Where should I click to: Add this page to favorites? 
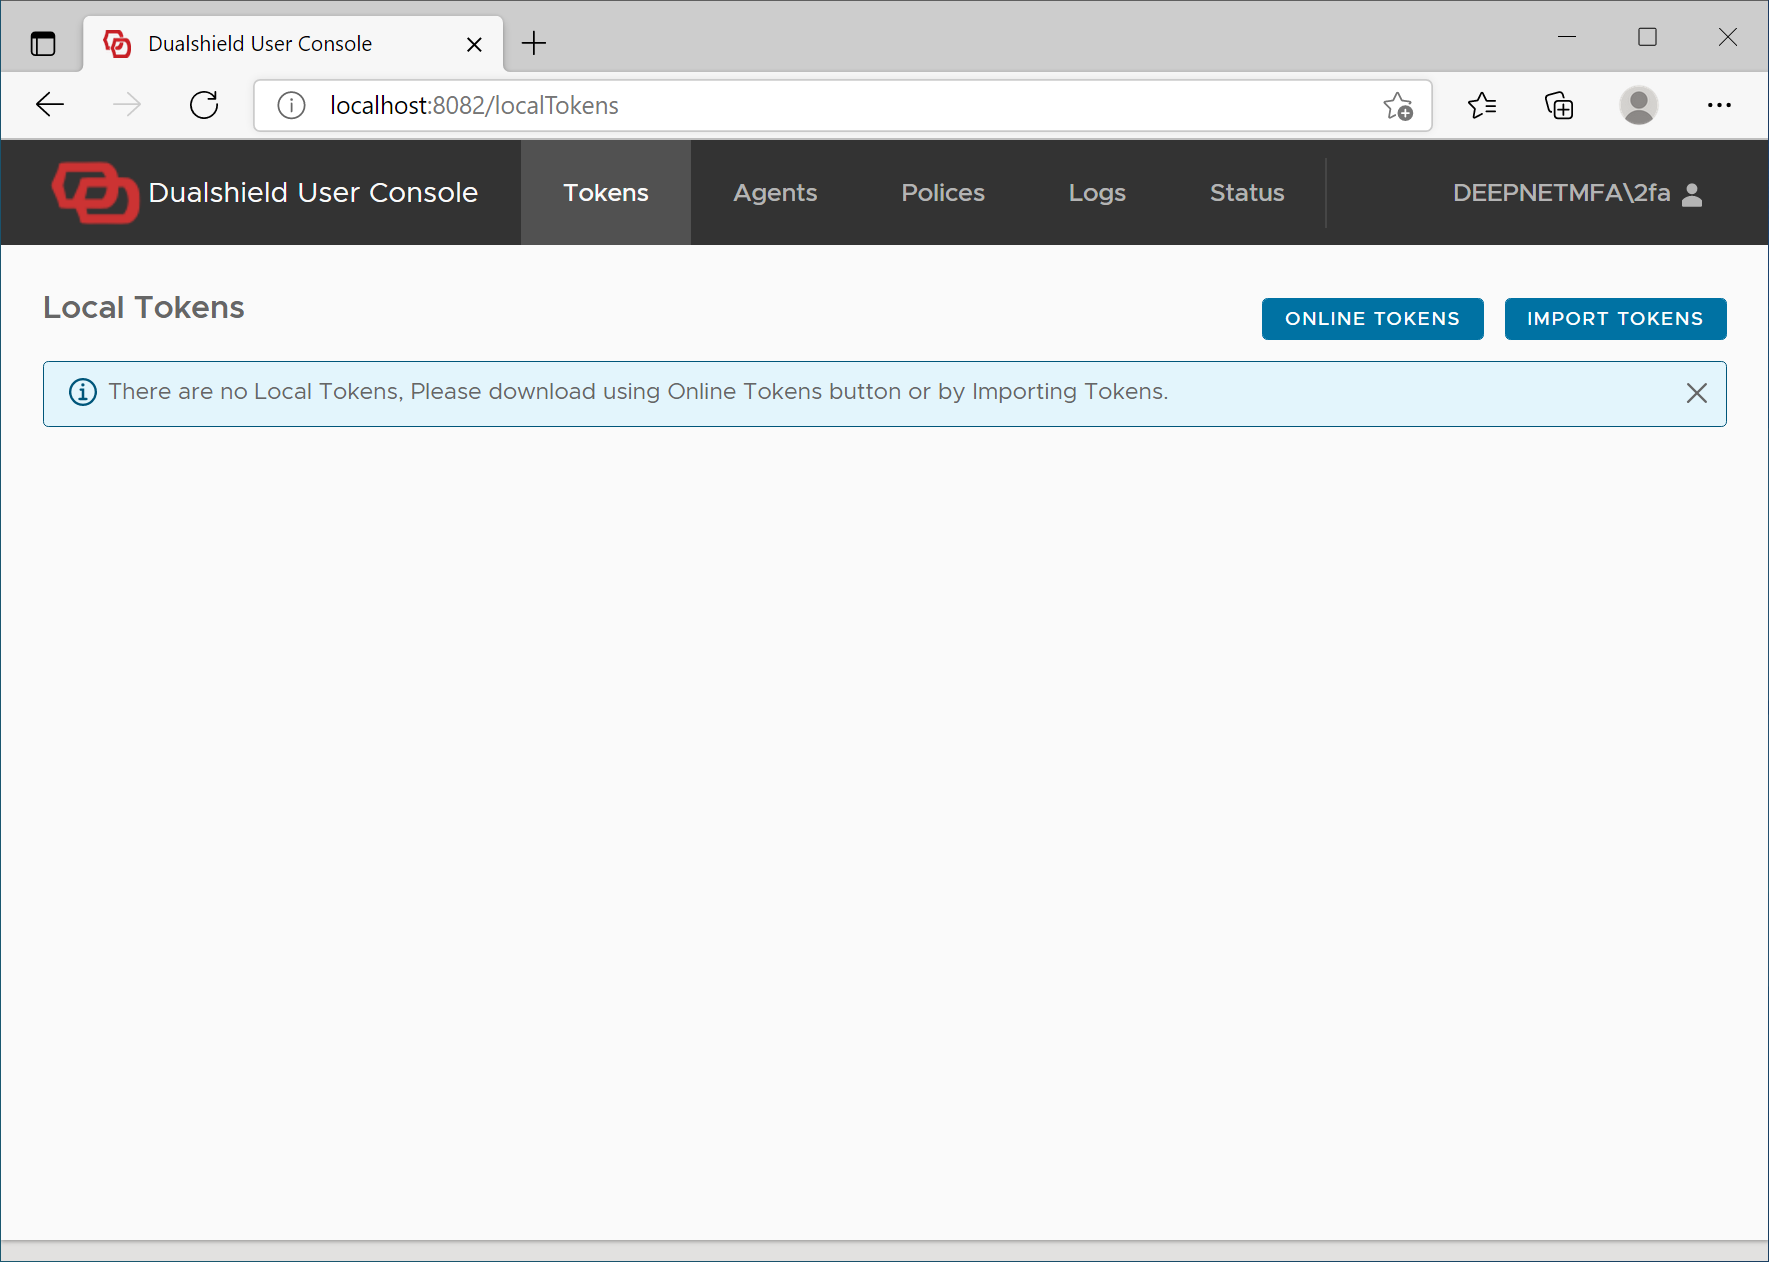pos(1398,105)
